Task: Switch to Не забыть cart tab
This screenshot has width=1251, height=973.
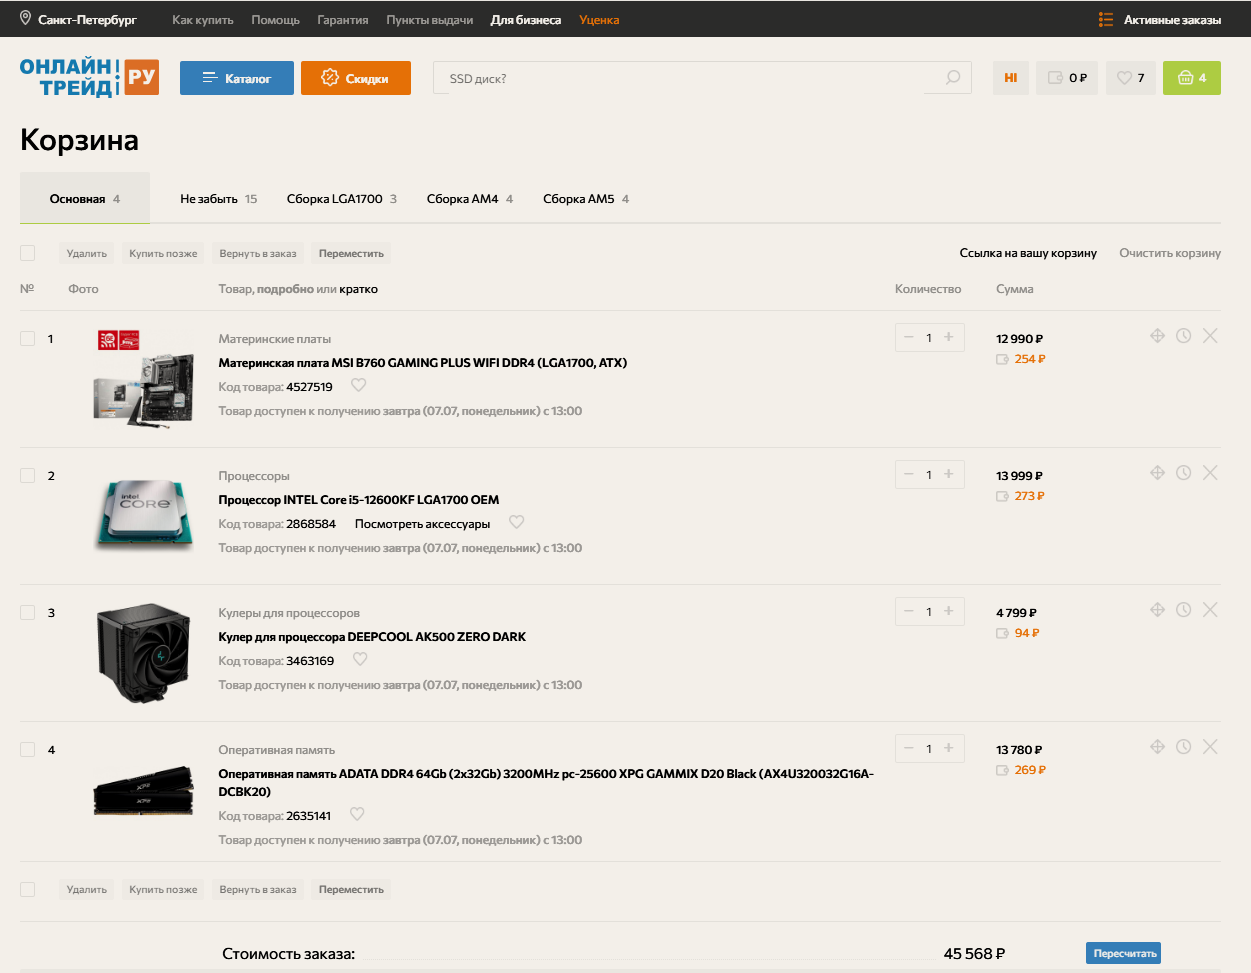Action: tap(219, 199)
